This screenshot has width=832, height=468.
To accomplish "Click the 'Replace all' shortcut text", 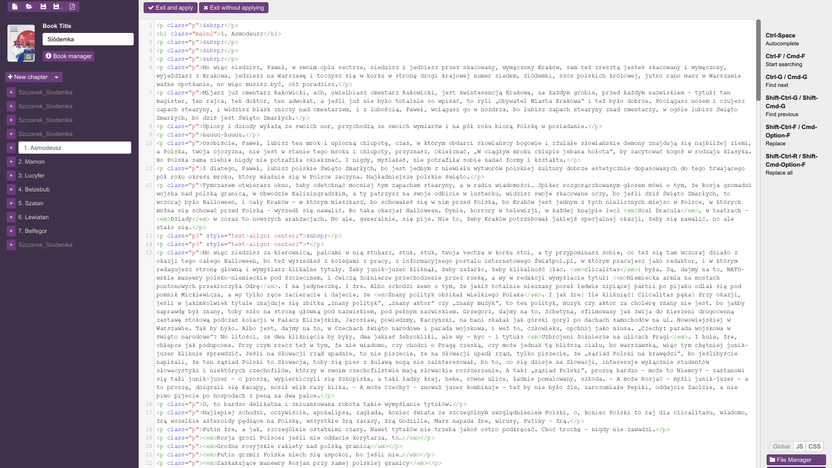I will (779, 172).
